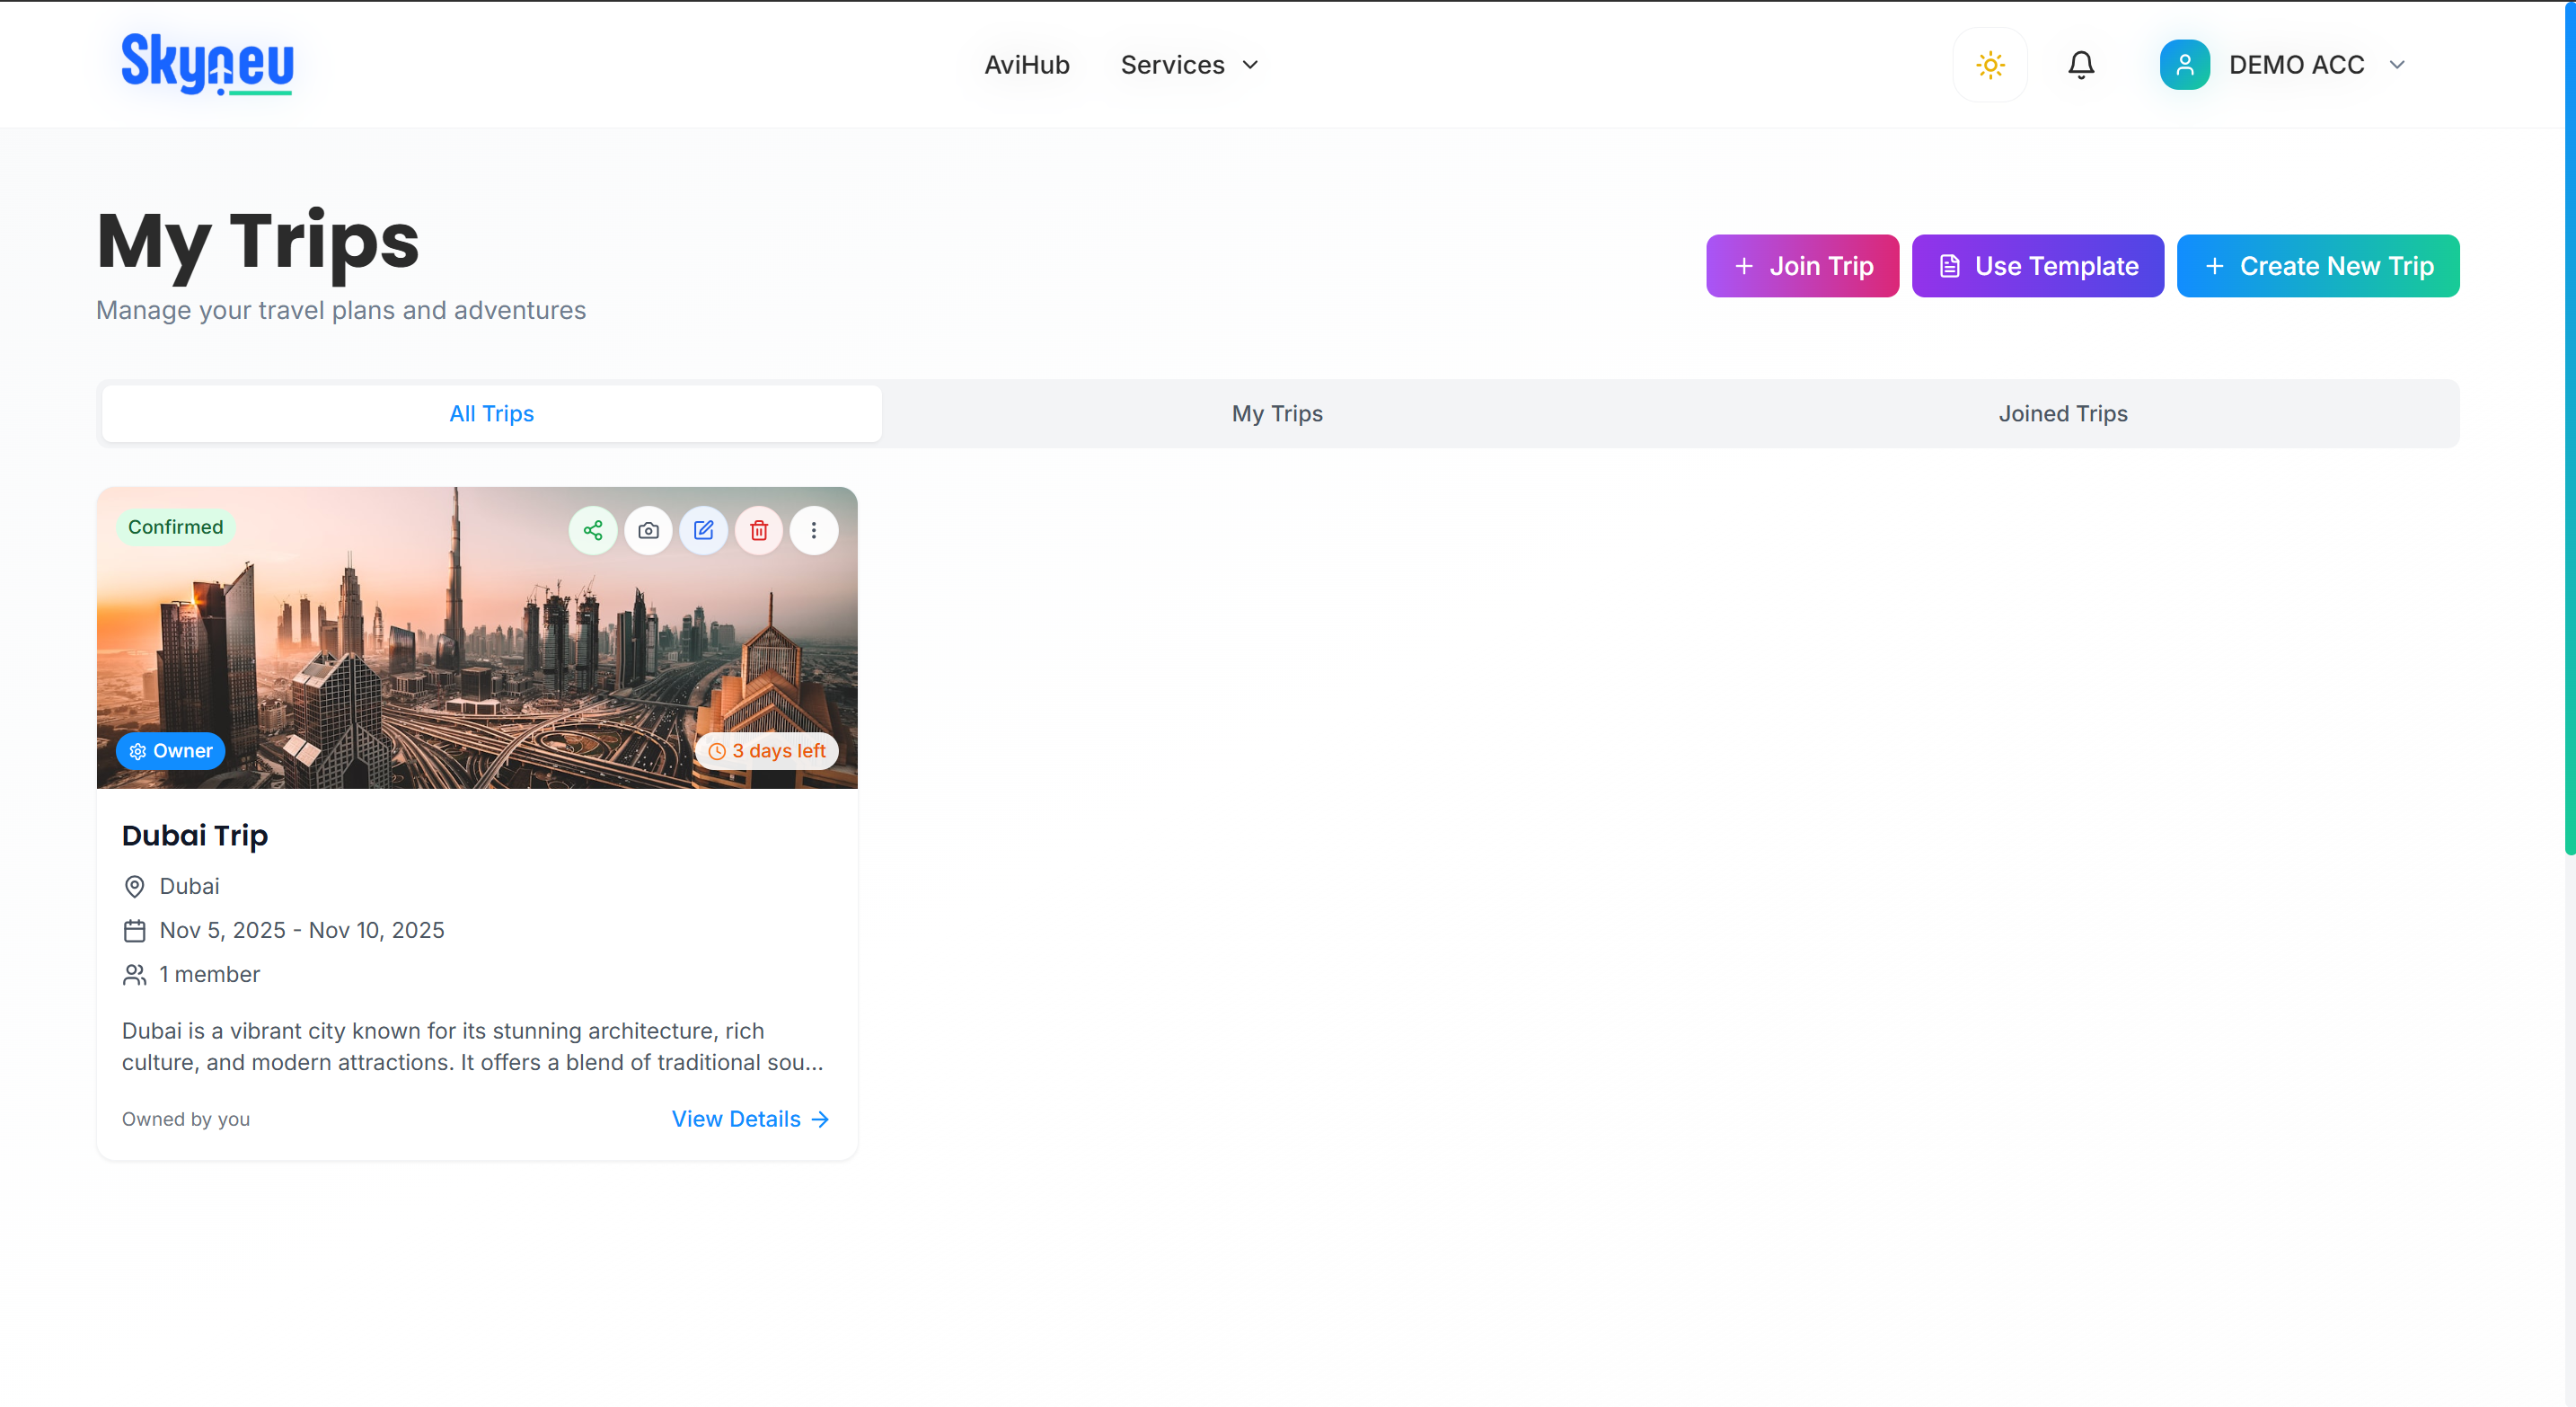This screenshot has height=1407, width=2576.
Task: Click the user avatar icon
Action: coord(2184,64)
